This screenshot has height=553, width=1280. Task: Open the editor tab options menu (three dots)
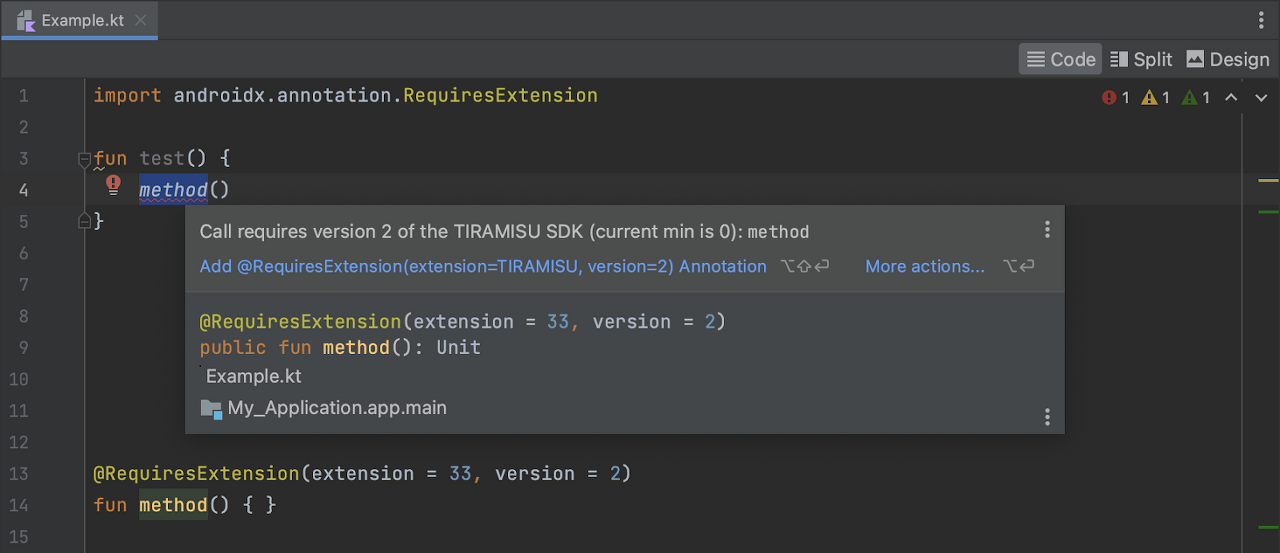coord(1261,20)
